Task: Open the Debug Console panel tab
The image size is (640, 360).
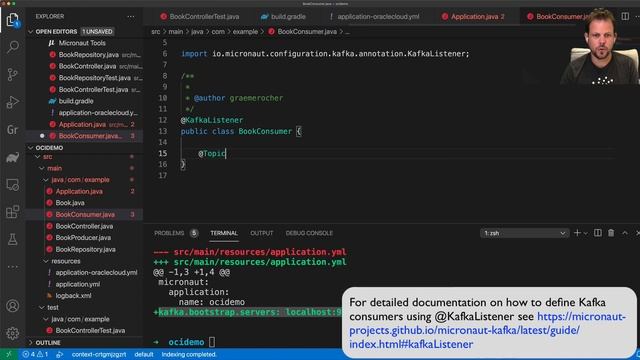Action: (309, 233)
